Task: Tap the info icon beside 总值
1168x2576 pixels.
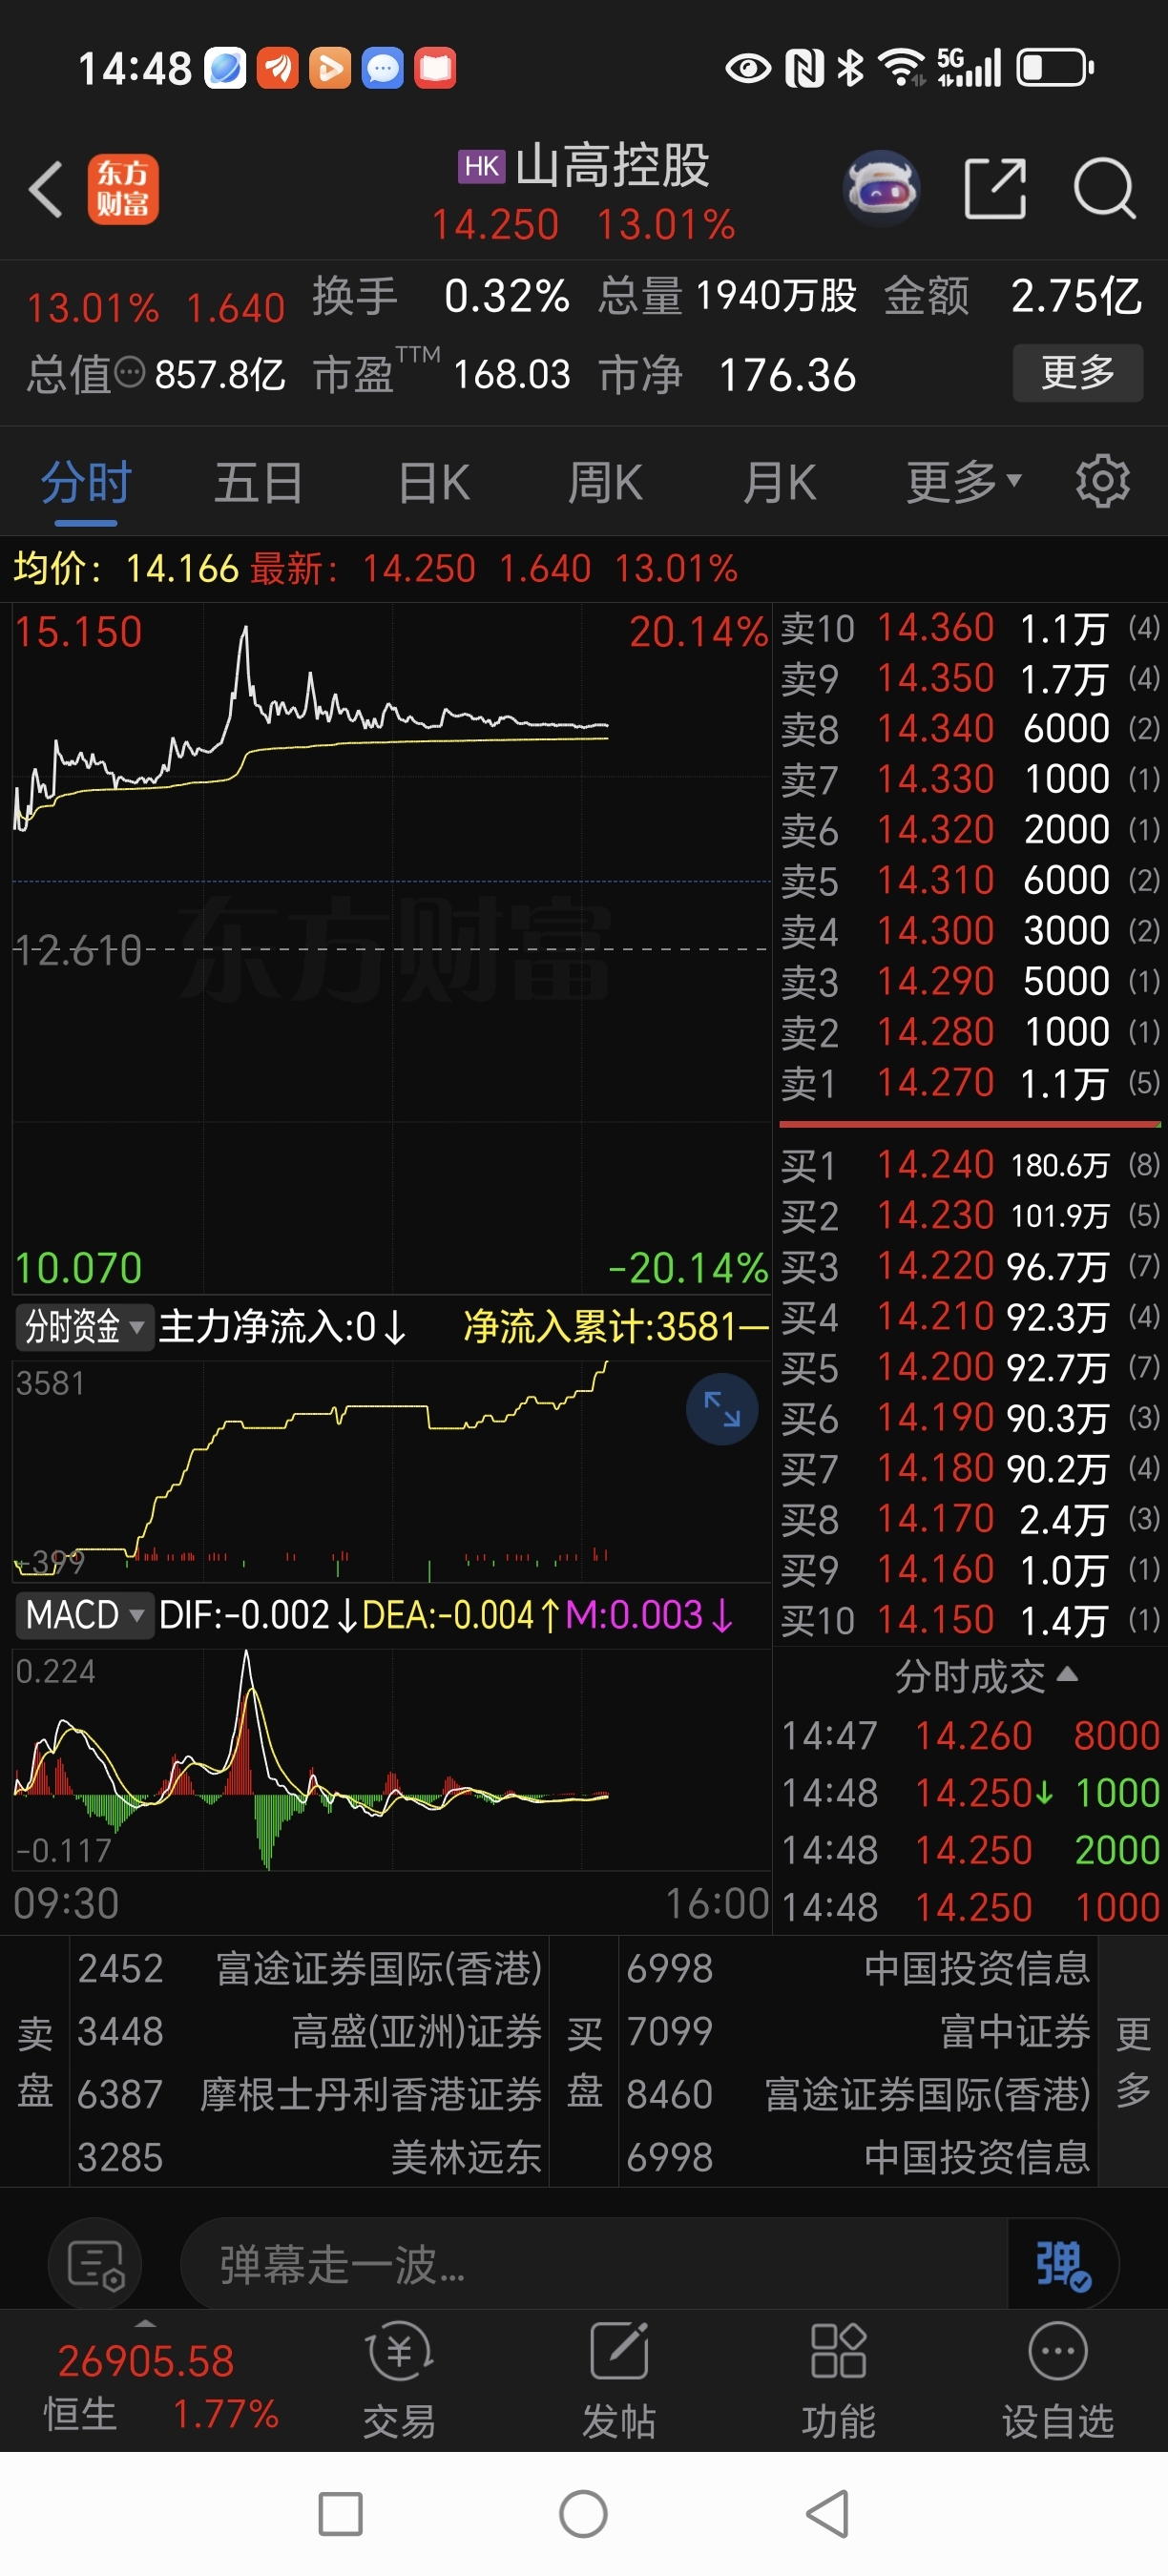Action: click(130, 373)
